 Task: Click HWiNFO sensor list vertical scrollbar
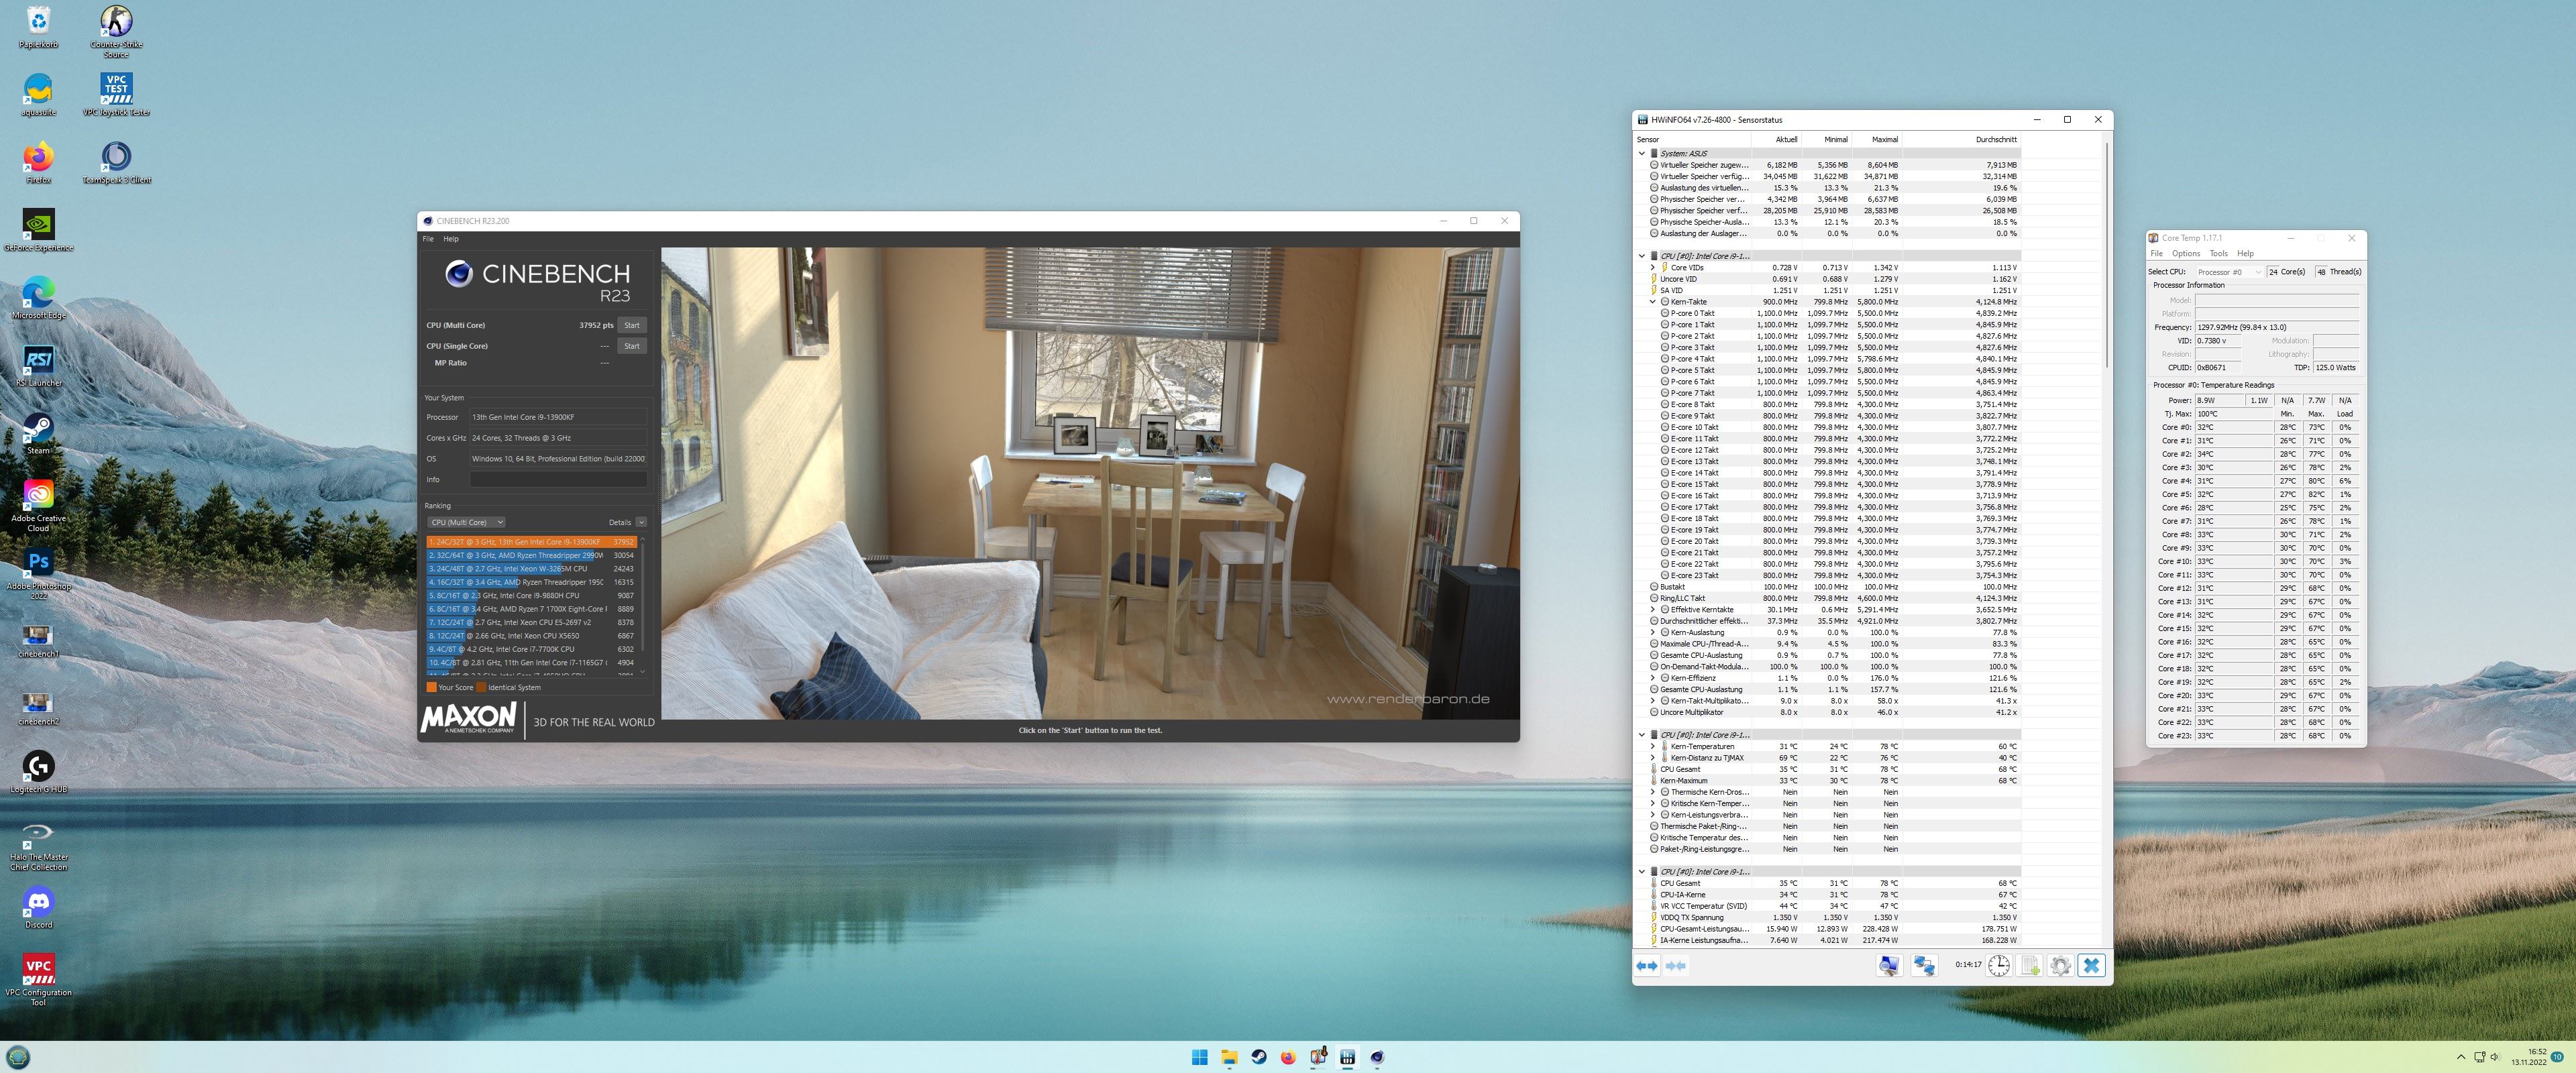[x=2106, y=255]
